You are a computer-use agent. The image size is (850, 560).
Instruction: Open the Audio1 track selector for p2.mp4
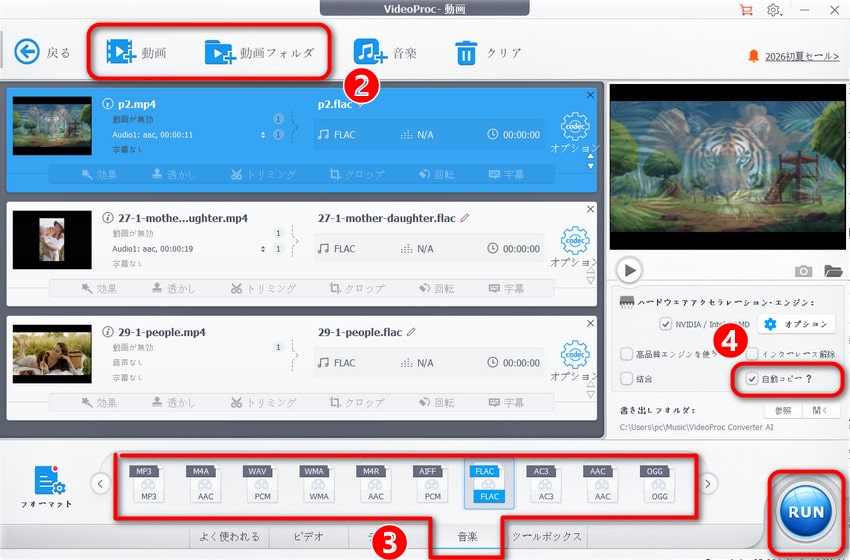coord(263,135)
